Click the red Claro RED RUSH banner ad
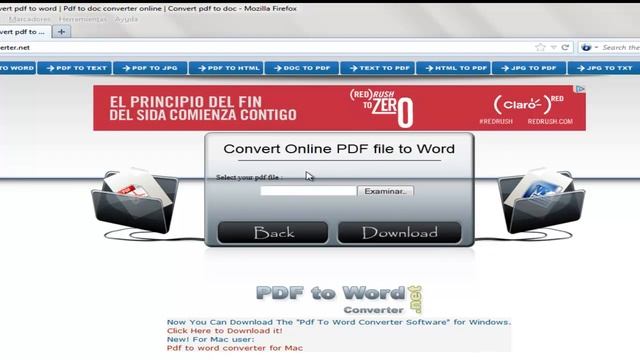This screenshot has height=360, width=640. point(339,108)
